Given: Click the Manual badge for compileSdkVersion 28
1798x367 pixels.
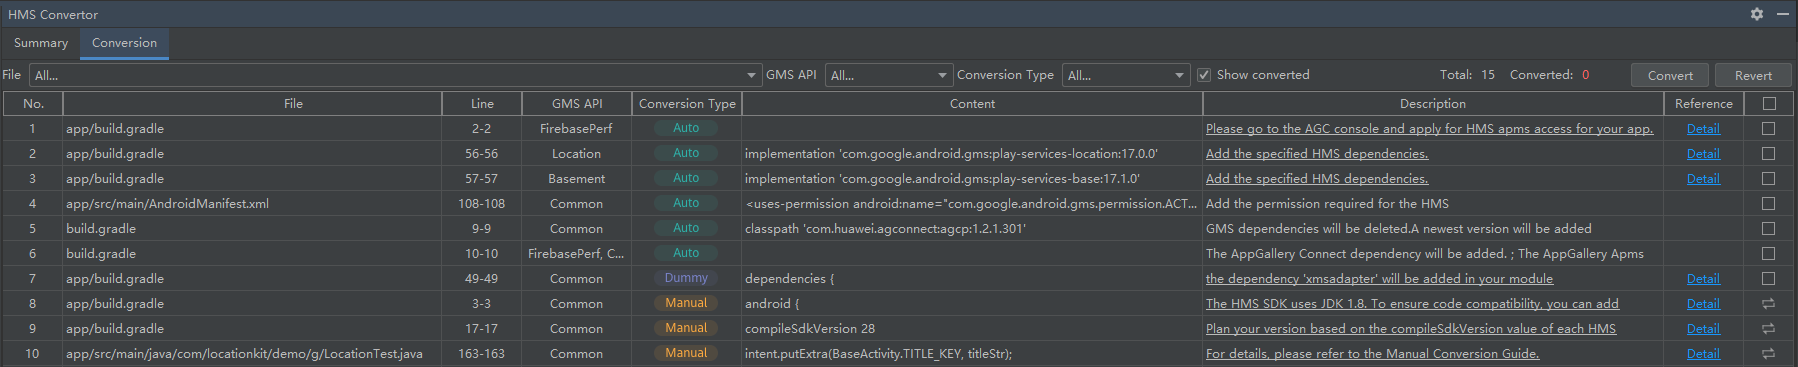Looking at the screenshot, I should coord(686,328).
